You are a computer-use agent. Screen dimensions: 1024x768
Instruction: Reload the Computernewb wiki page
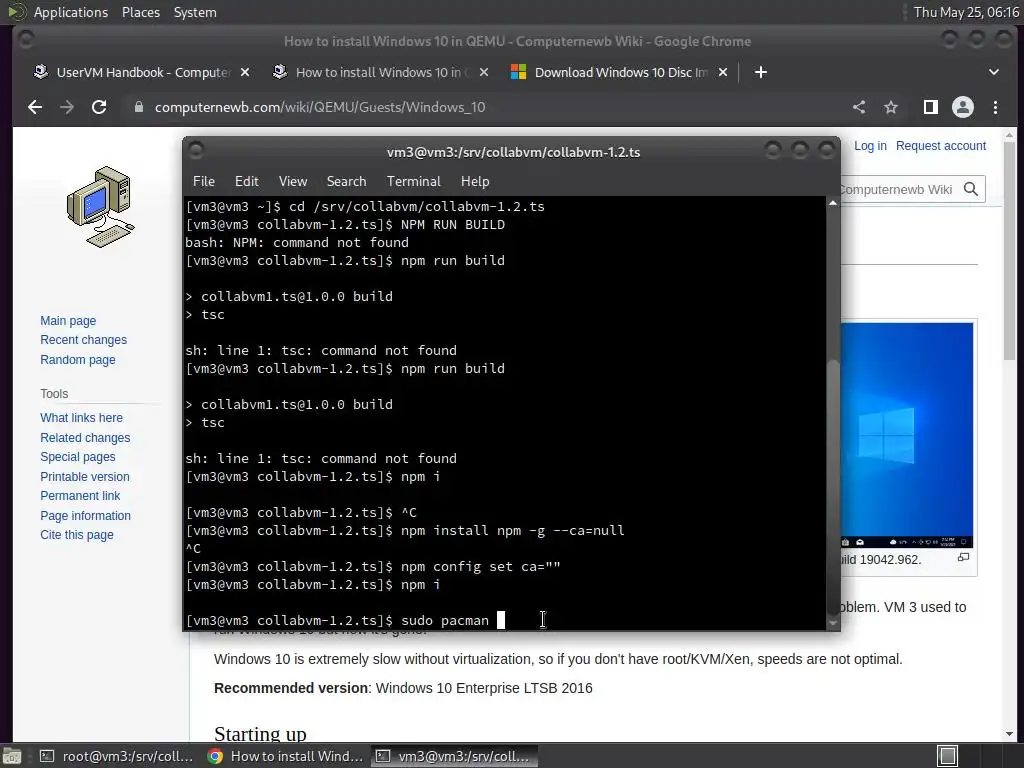click(x=99, y=107)
